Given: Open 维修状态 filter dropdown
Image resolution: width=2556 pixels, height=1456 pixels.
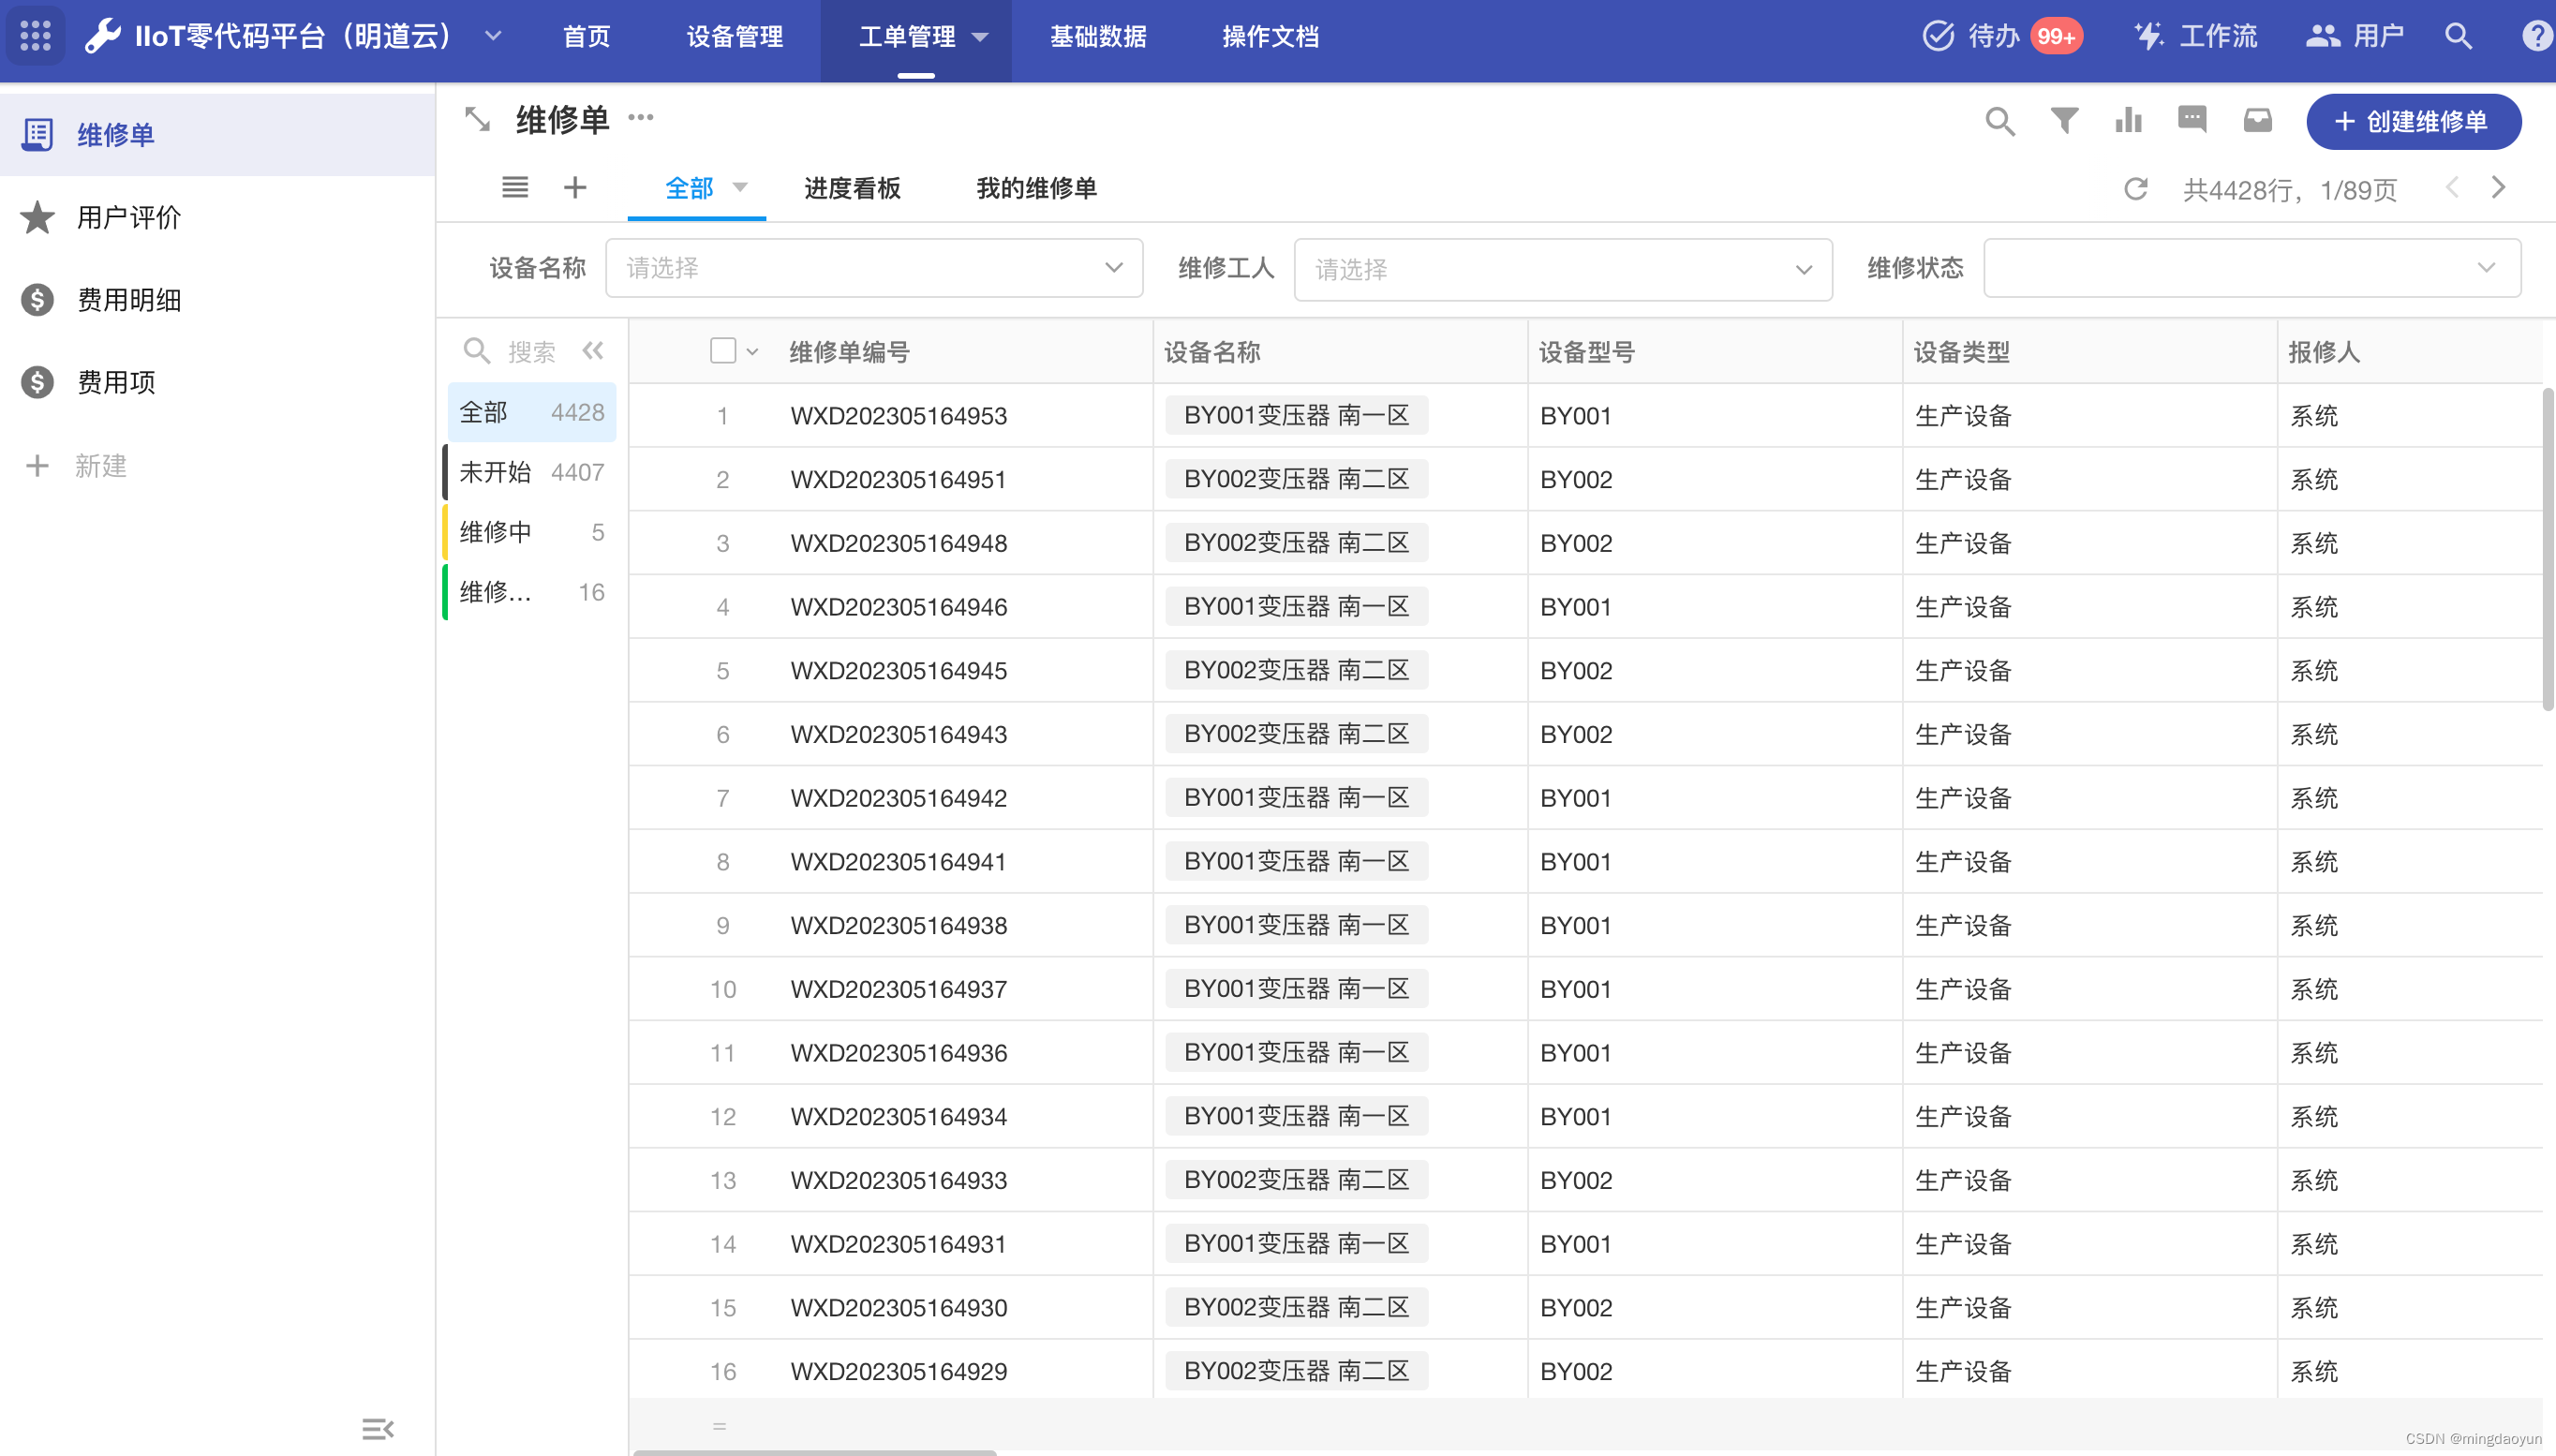Looking at the screenshot, I should pyautogui.click(x=2251, y=268).
